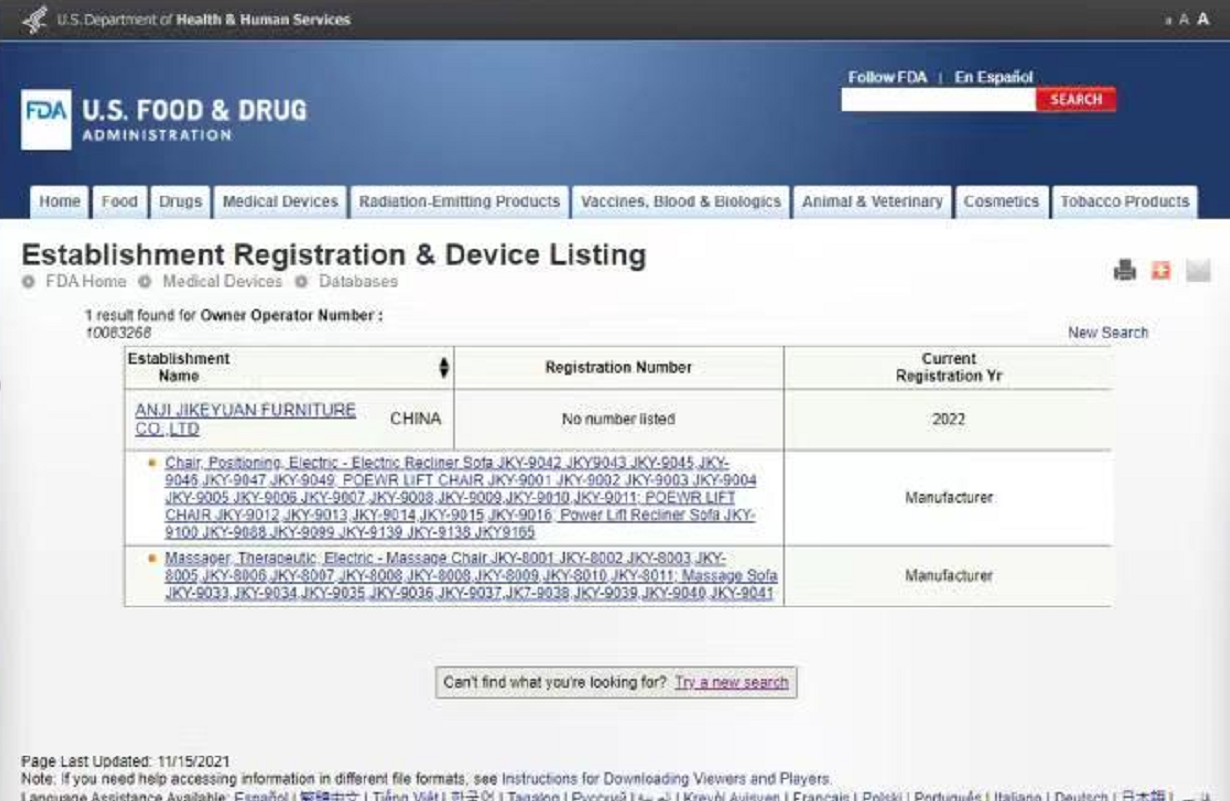Open the Radiation-Emitting Products tab
The image size is (1230, 801).
coord(459,202)
